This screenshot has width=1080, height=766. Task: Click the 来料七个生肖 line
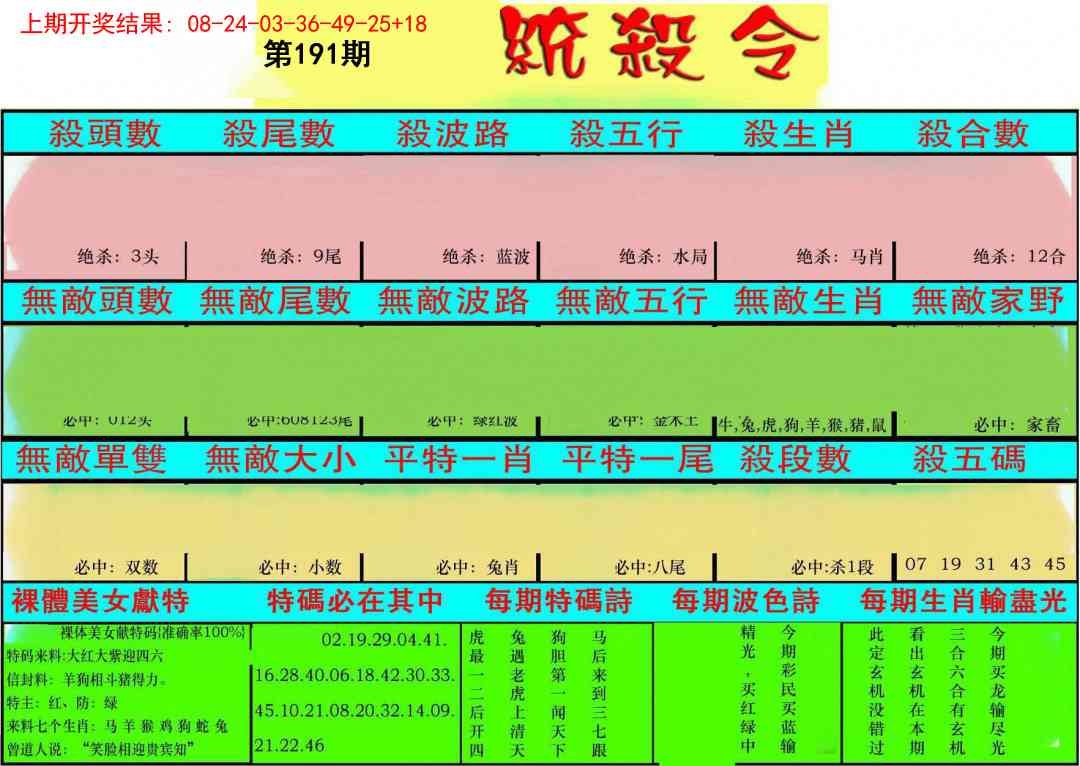(x=117, y=726)
